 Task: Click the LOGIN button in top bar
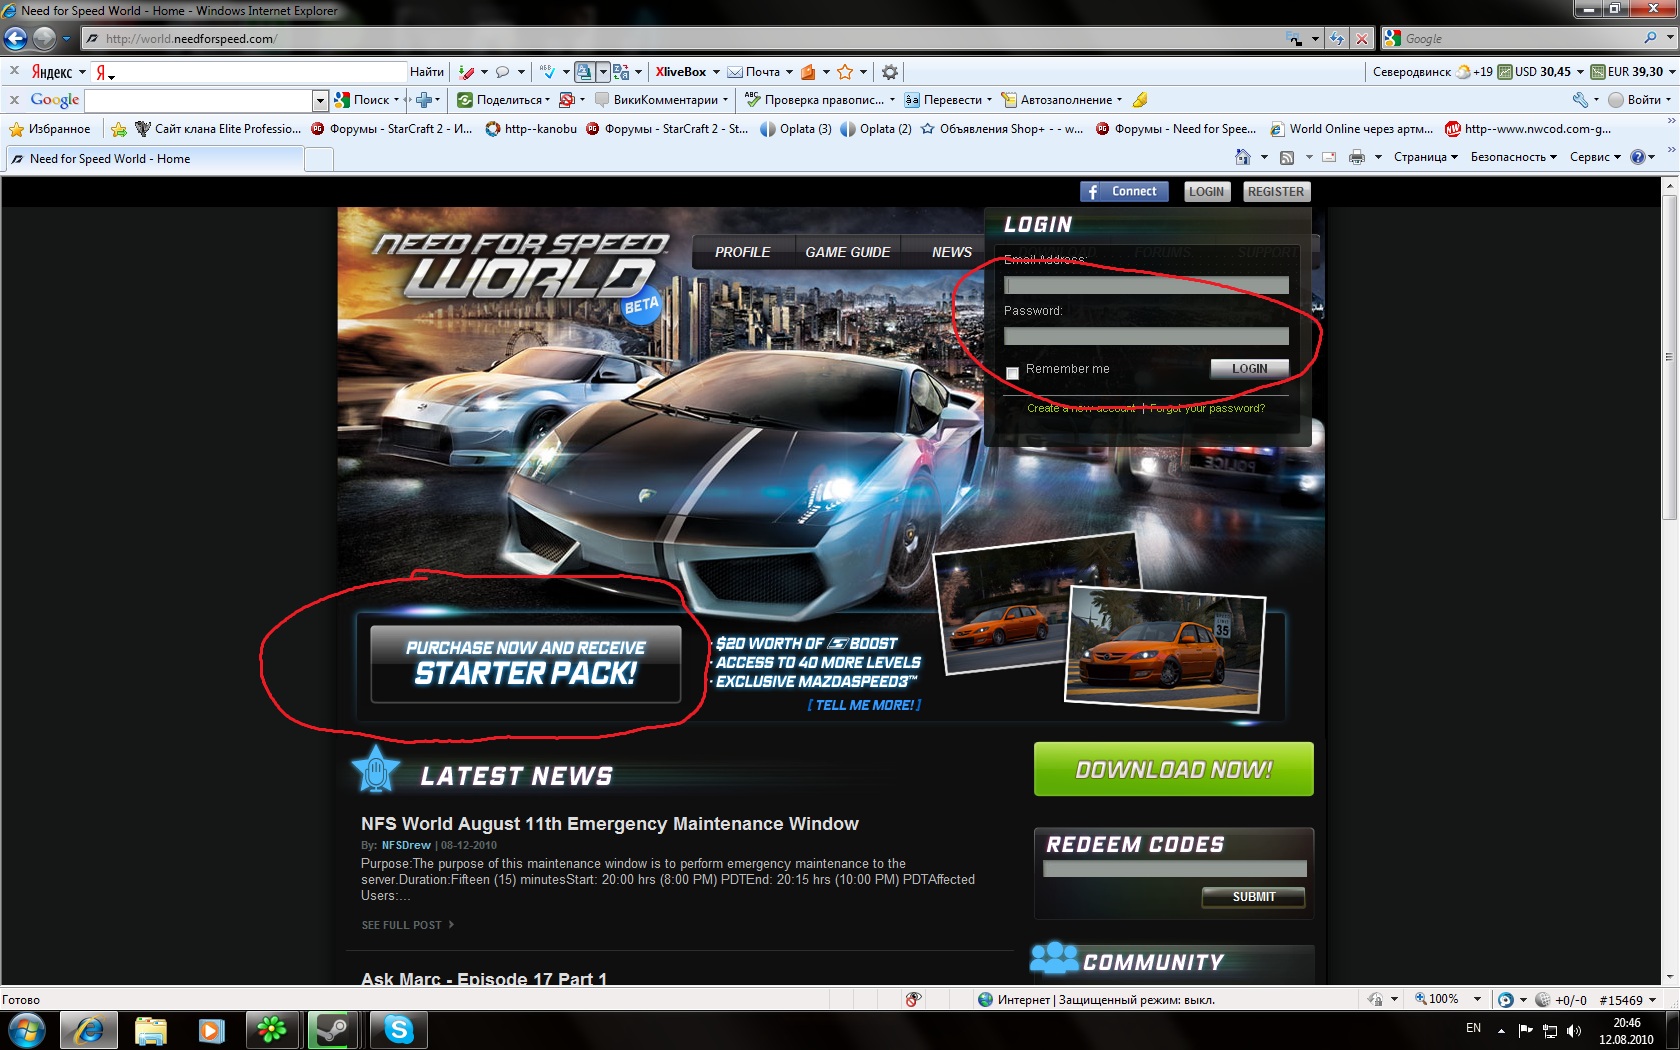[x=1206, y=192]
